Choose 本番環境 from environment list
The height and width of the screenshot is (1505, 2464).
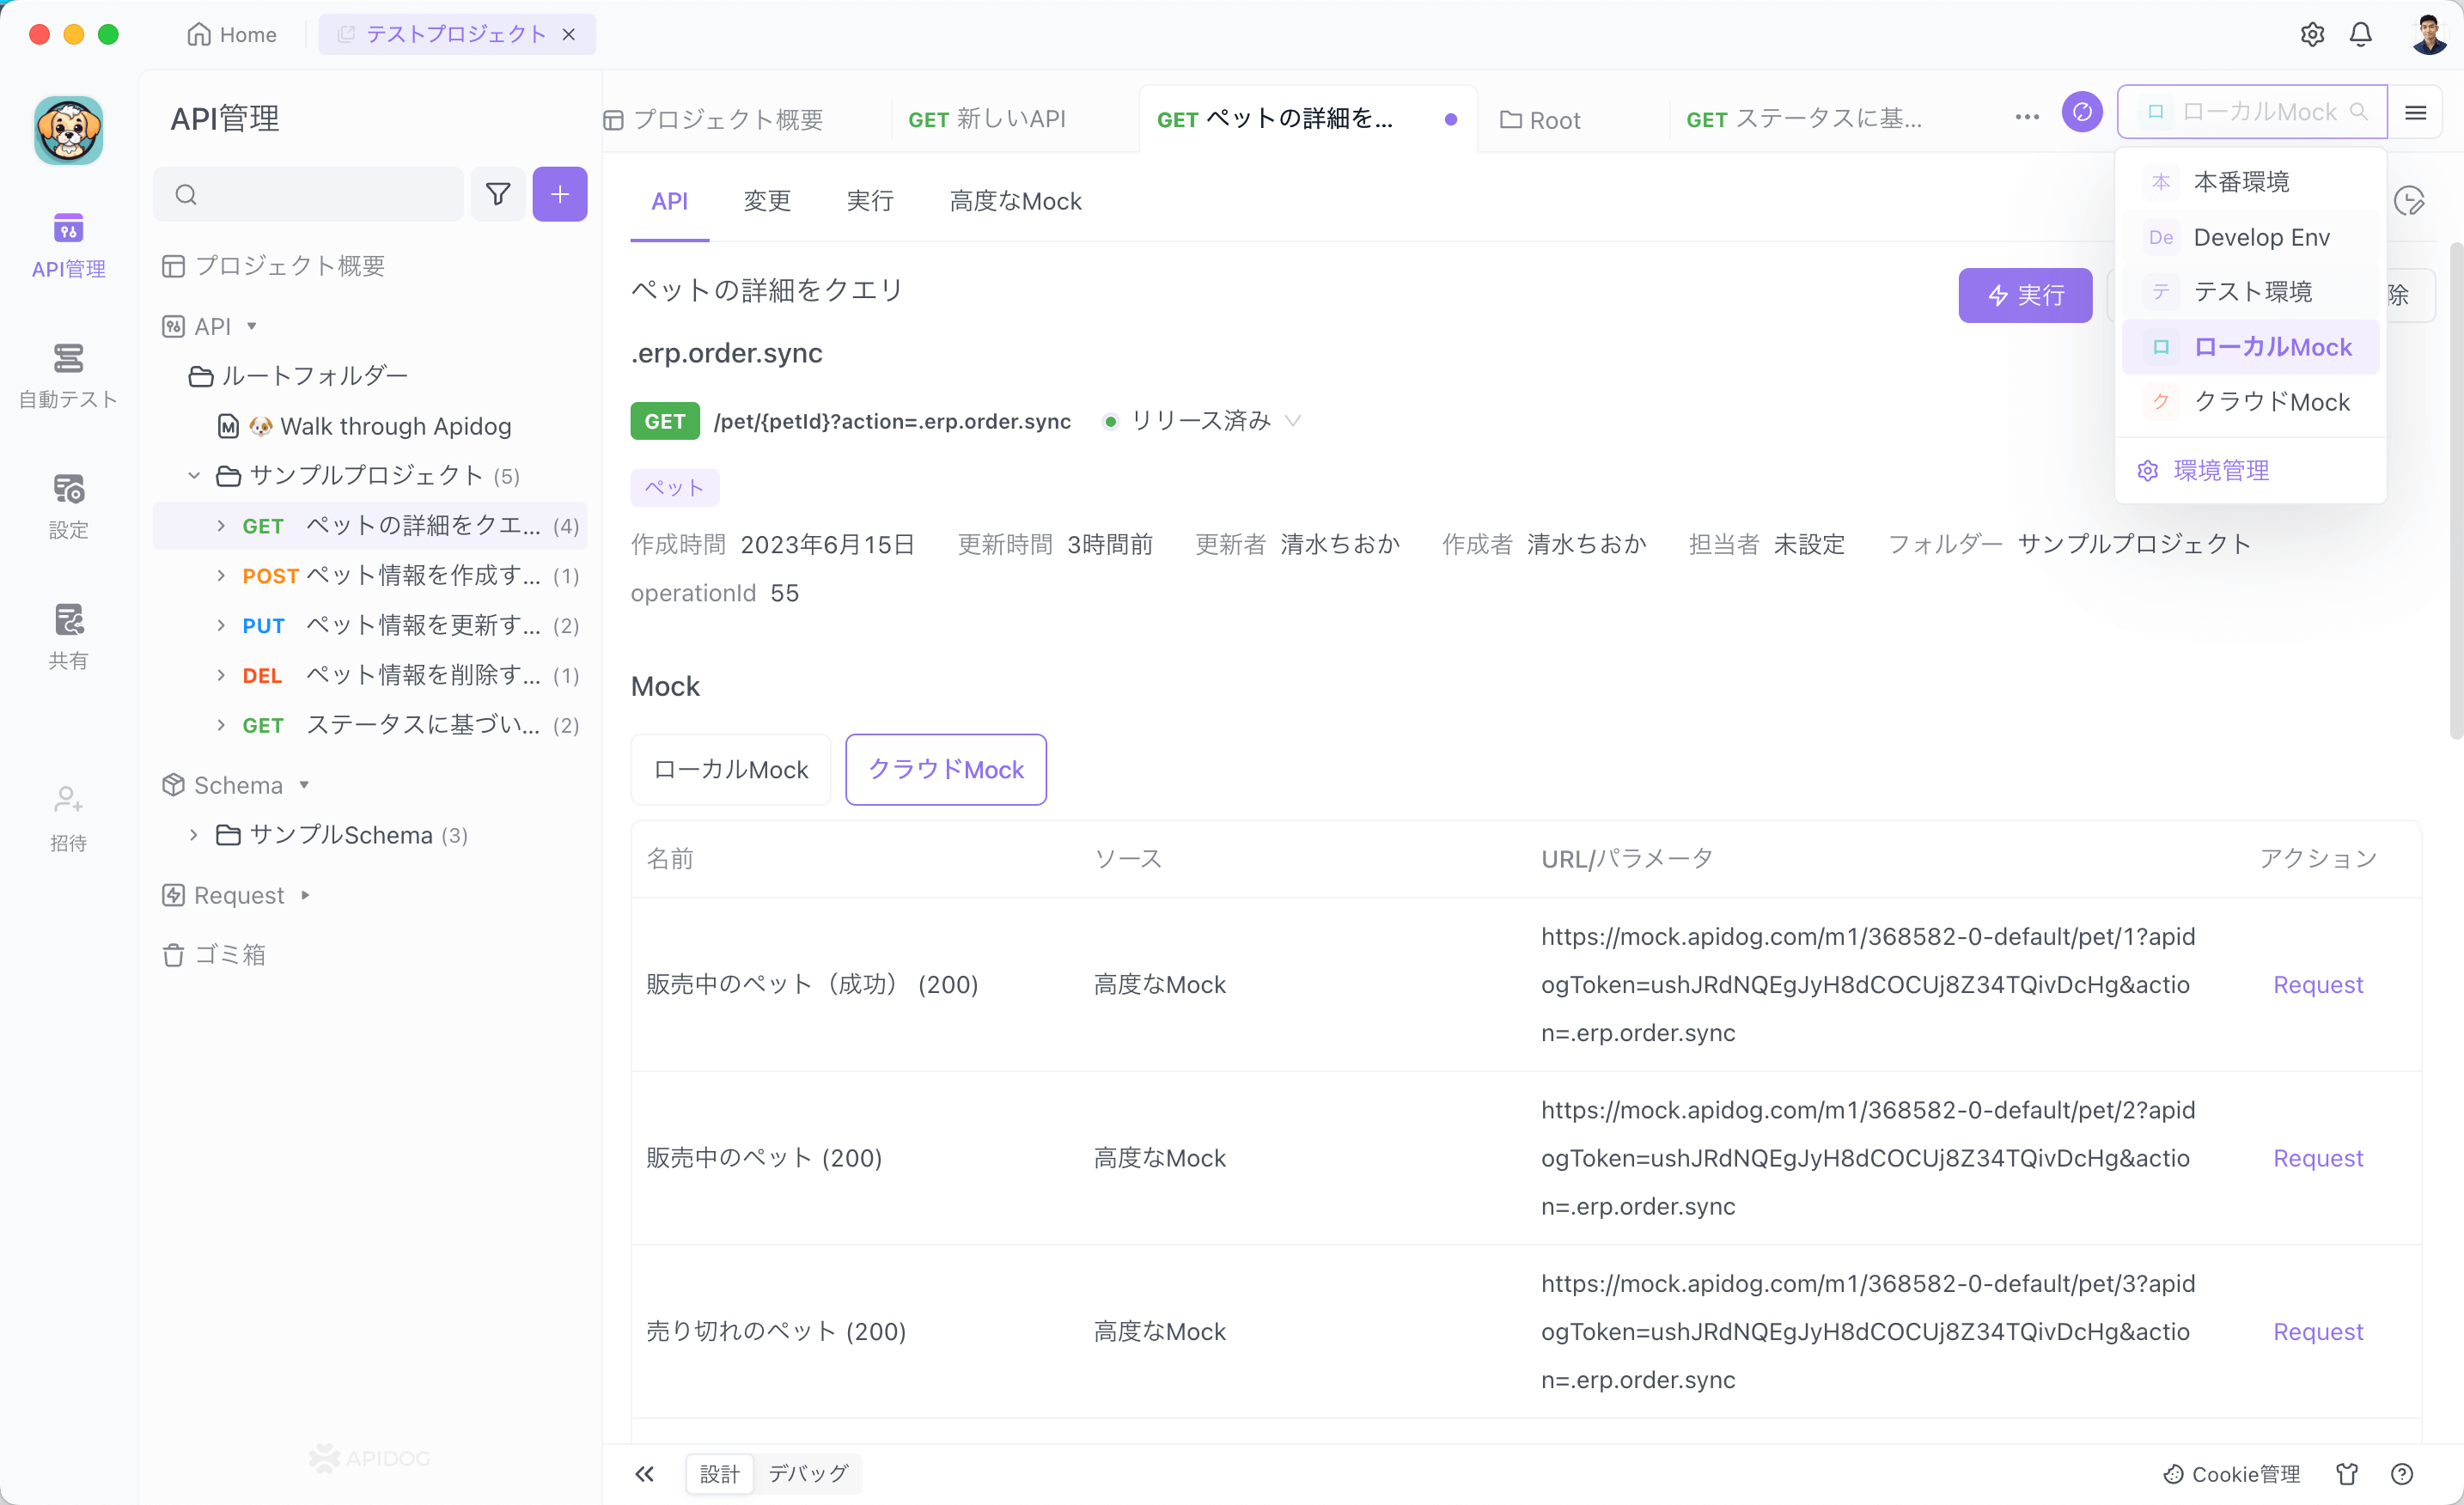(x=2250, y=182)
